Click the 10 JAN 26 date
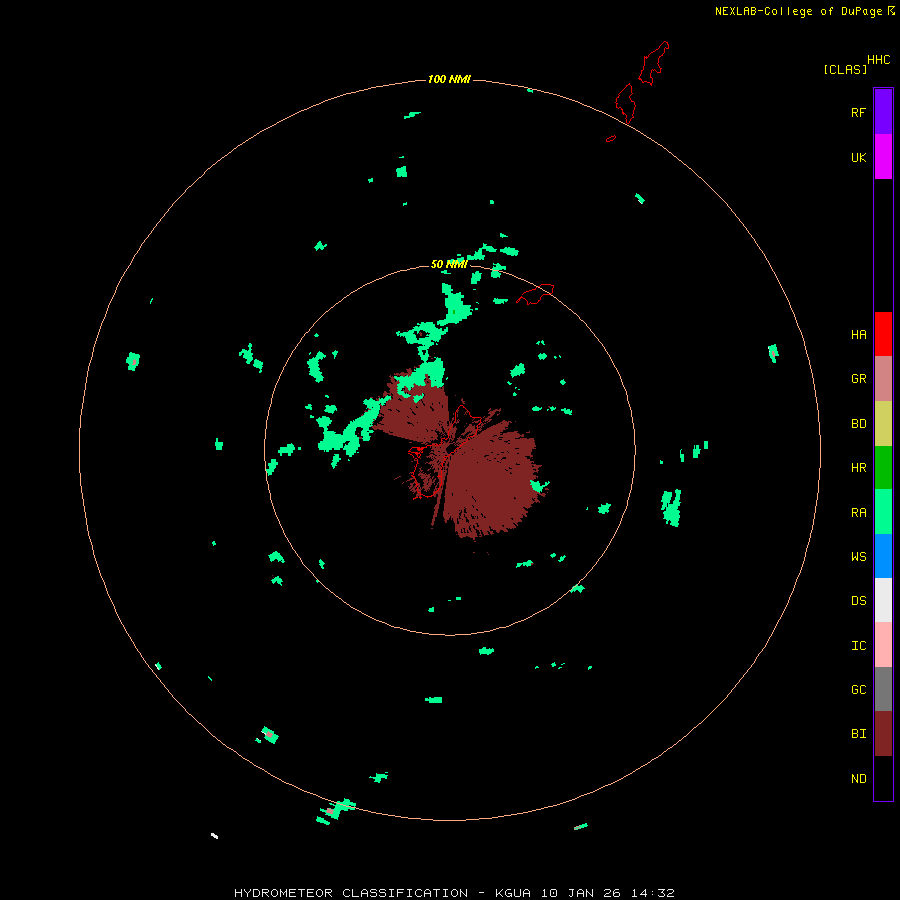 pos(581,893)
